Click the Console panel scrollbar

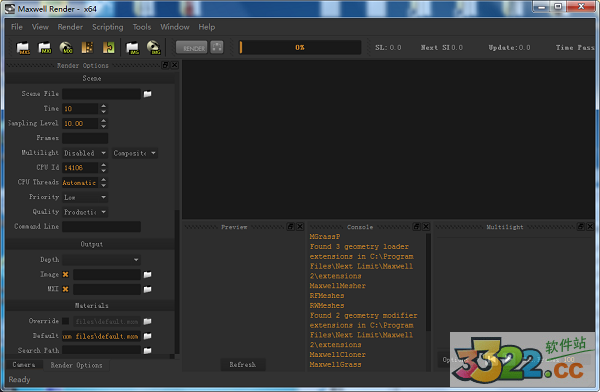[428, 283]
